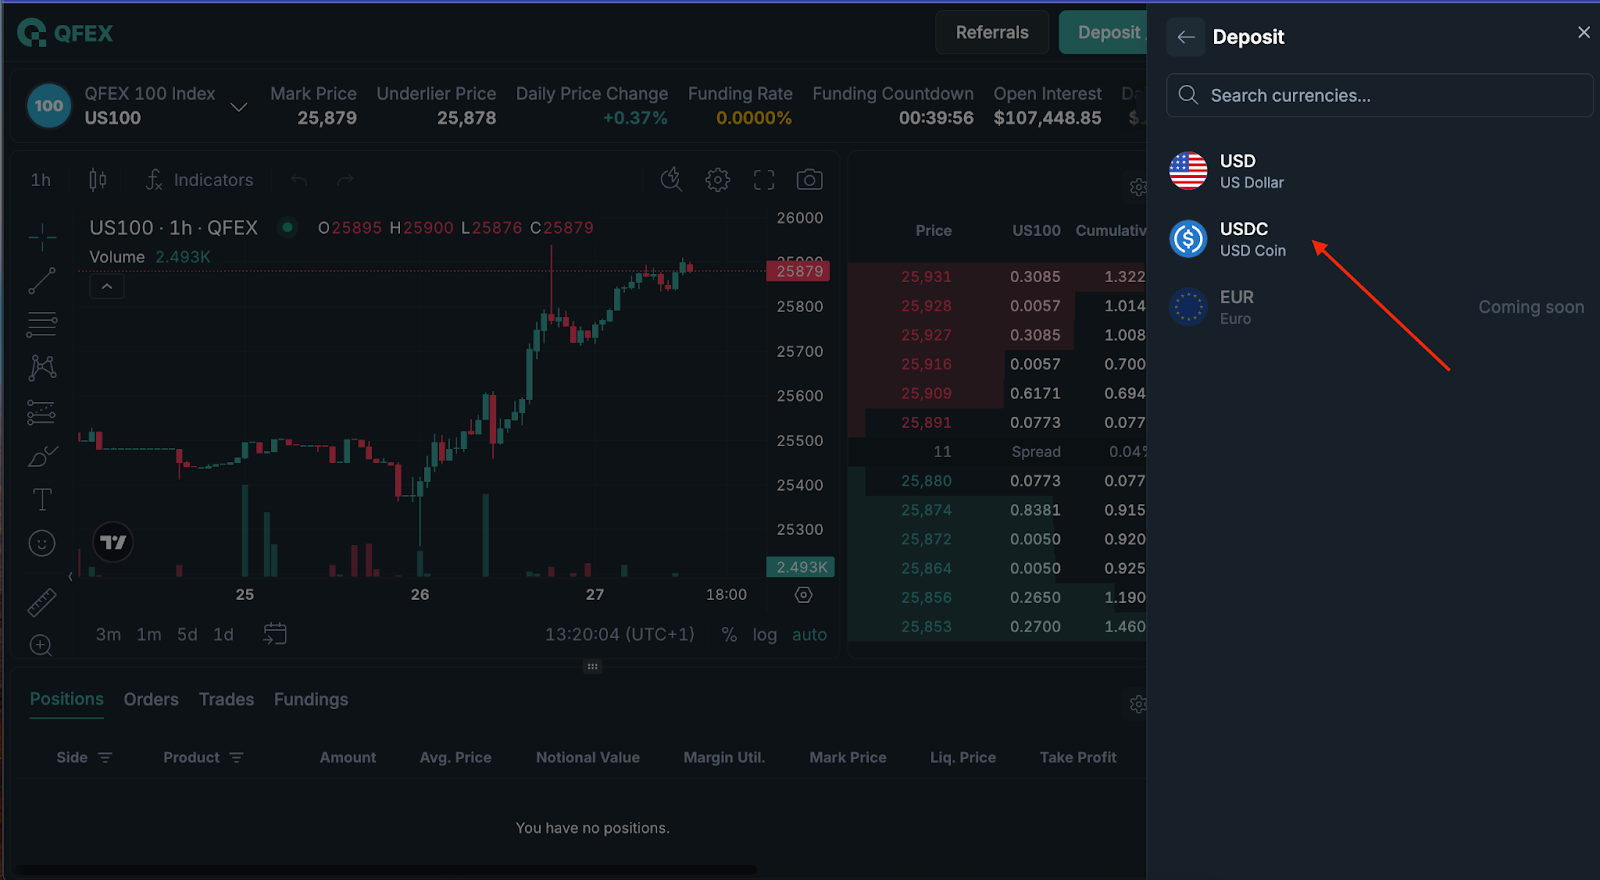Image resolution: width=1600 pixels, height=880 pixels.
Task: Choose USDC USD Coin for deposit
Action: click(x=1380, y=239)
